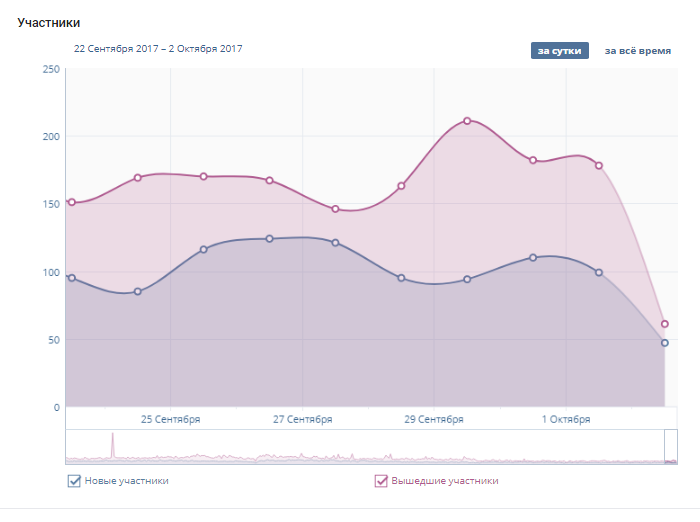Click blue data point at peak 124
Screen dimensions: 700x522
269,238
